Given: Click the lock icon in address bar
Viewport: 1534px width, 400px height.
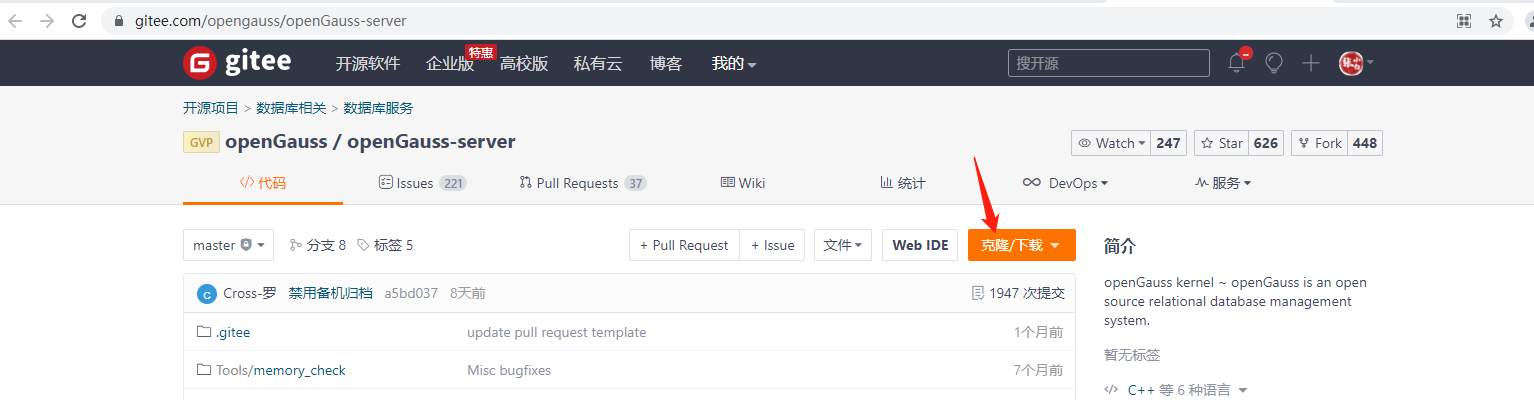Looking at the screenshot, I should click(120, 20).
